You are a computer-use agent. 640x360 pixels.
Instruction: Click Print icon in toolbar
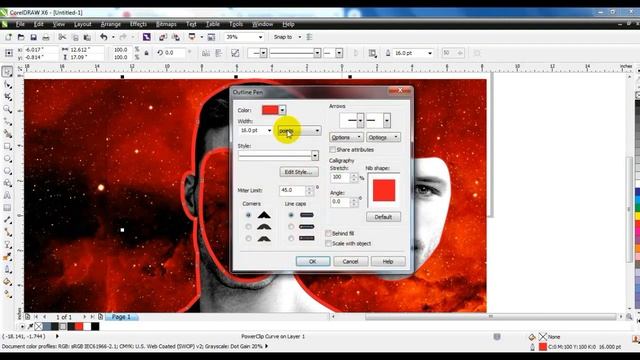point(46,37)
